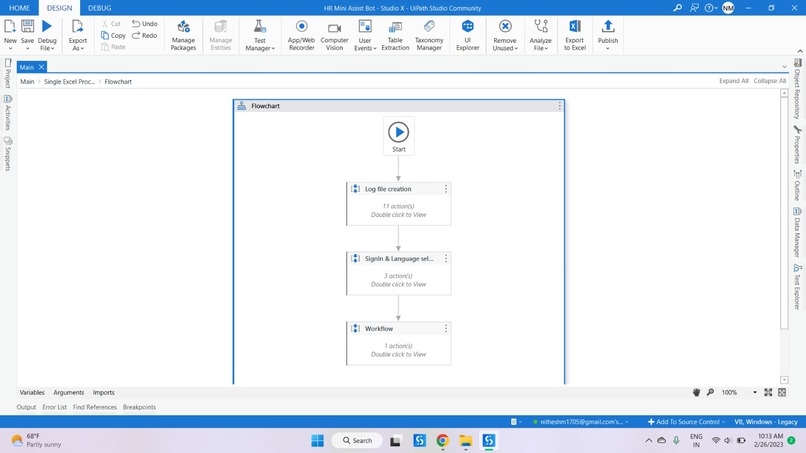The image size is (806, 453).
Task: Close the Main document tab
Action: (41, 67)
